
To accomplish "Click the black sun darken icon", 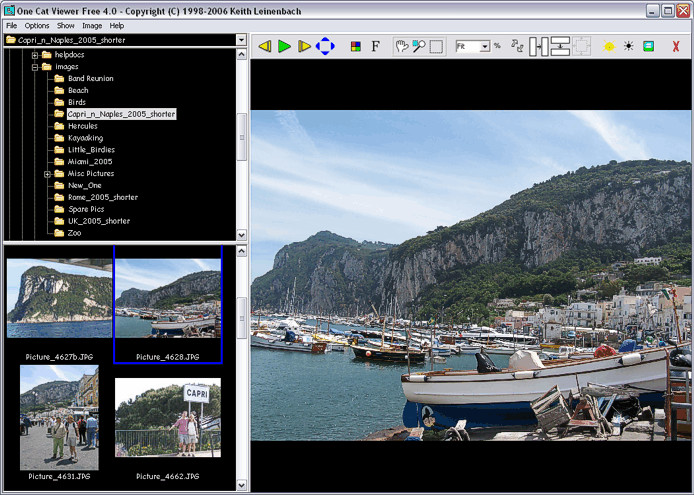I will tap(628, 46).
